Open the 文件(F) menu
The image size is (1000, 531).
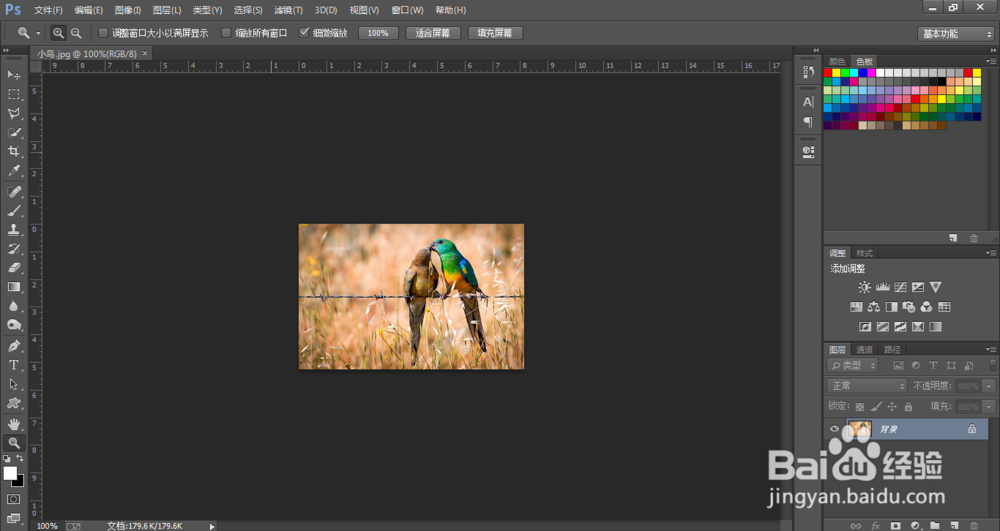pos(48,10)
